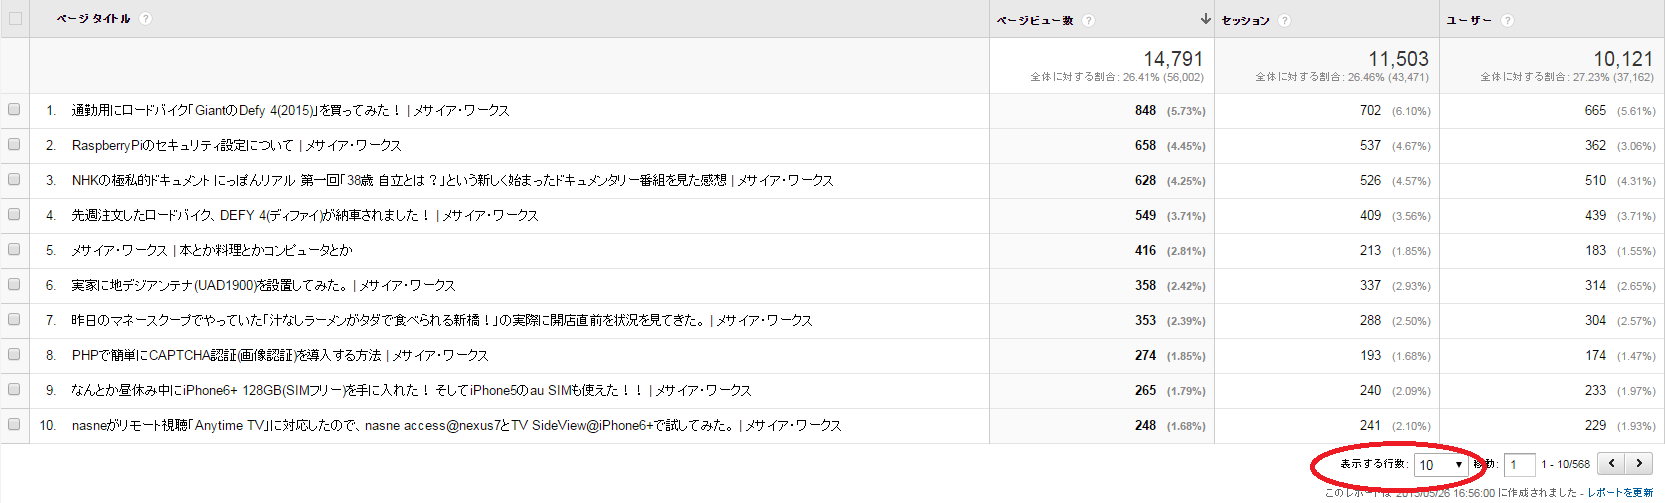Image resolution: width=1665 pixels, height=503 pixels.
Task: Select checkbox for RaspberryPi security row
Action: pos(14,145)
